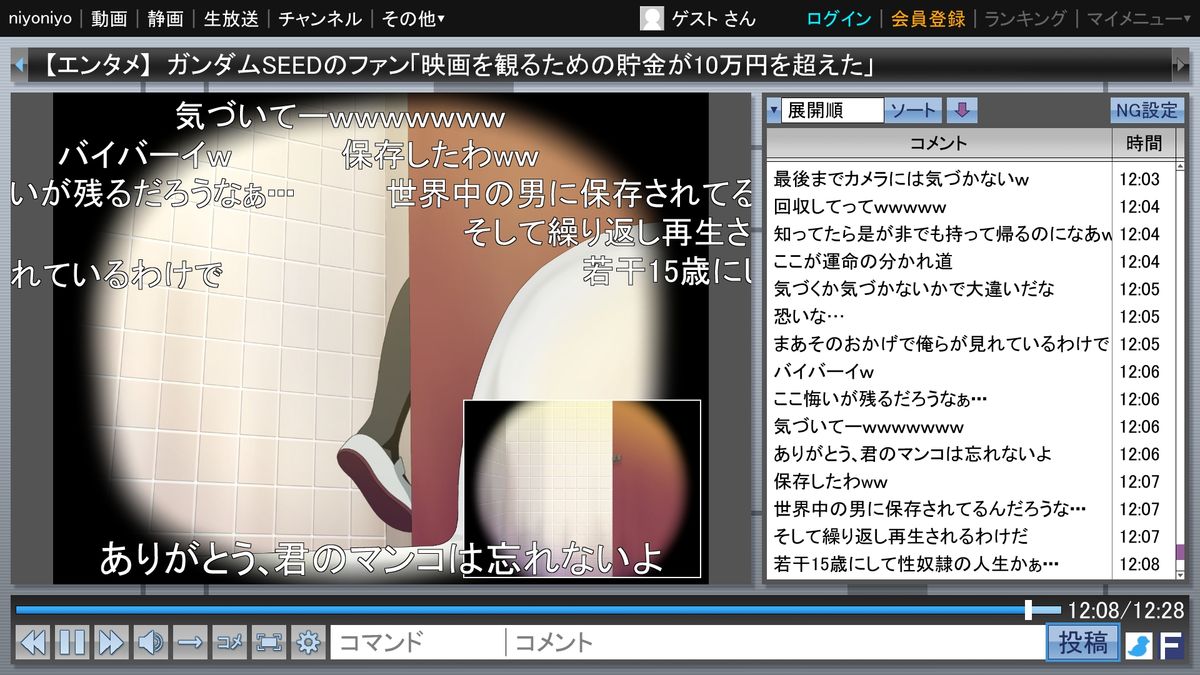Share via the Twitter bird icon

point(1138,644)
